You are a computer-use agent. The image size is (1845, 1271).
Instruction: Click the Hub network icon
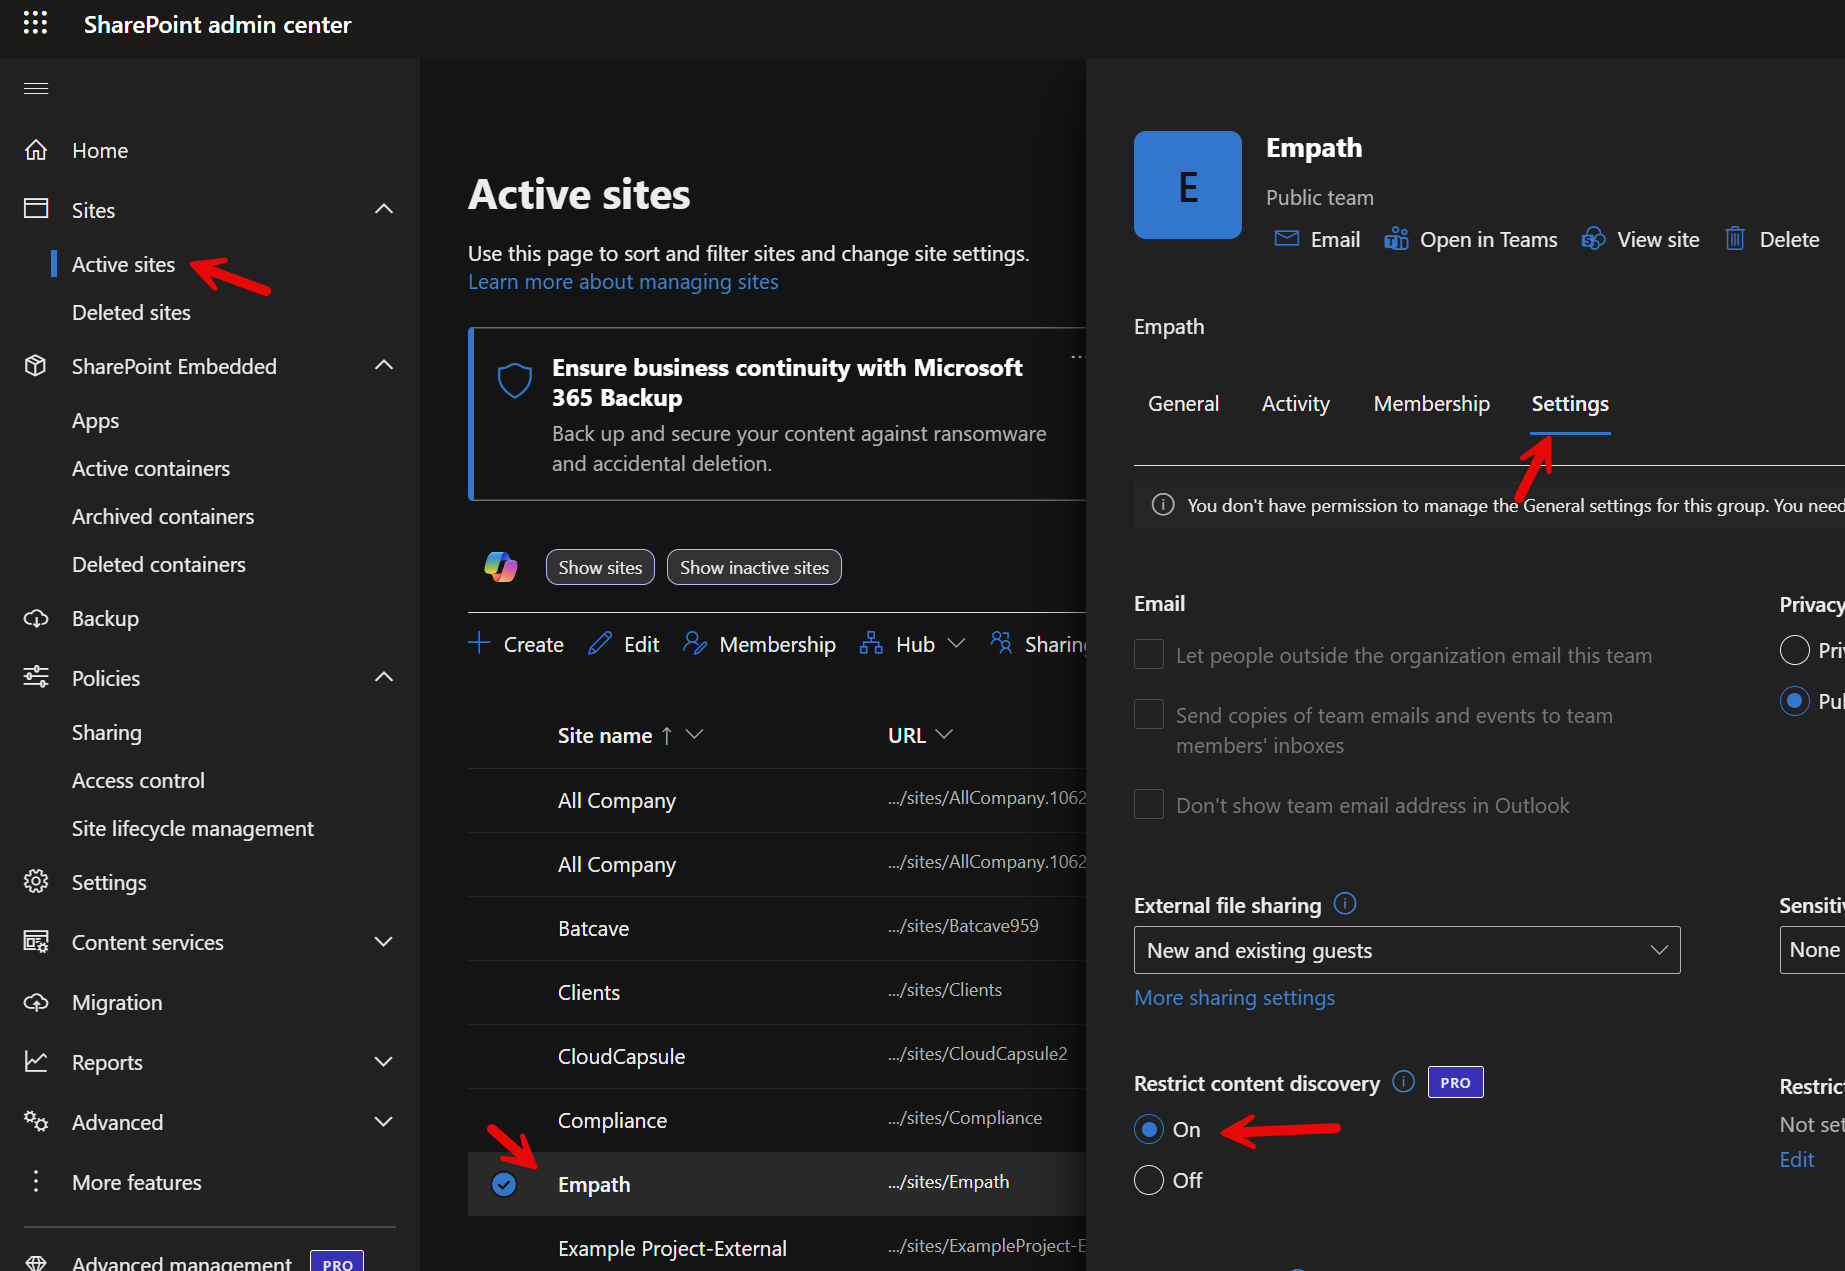871,643
